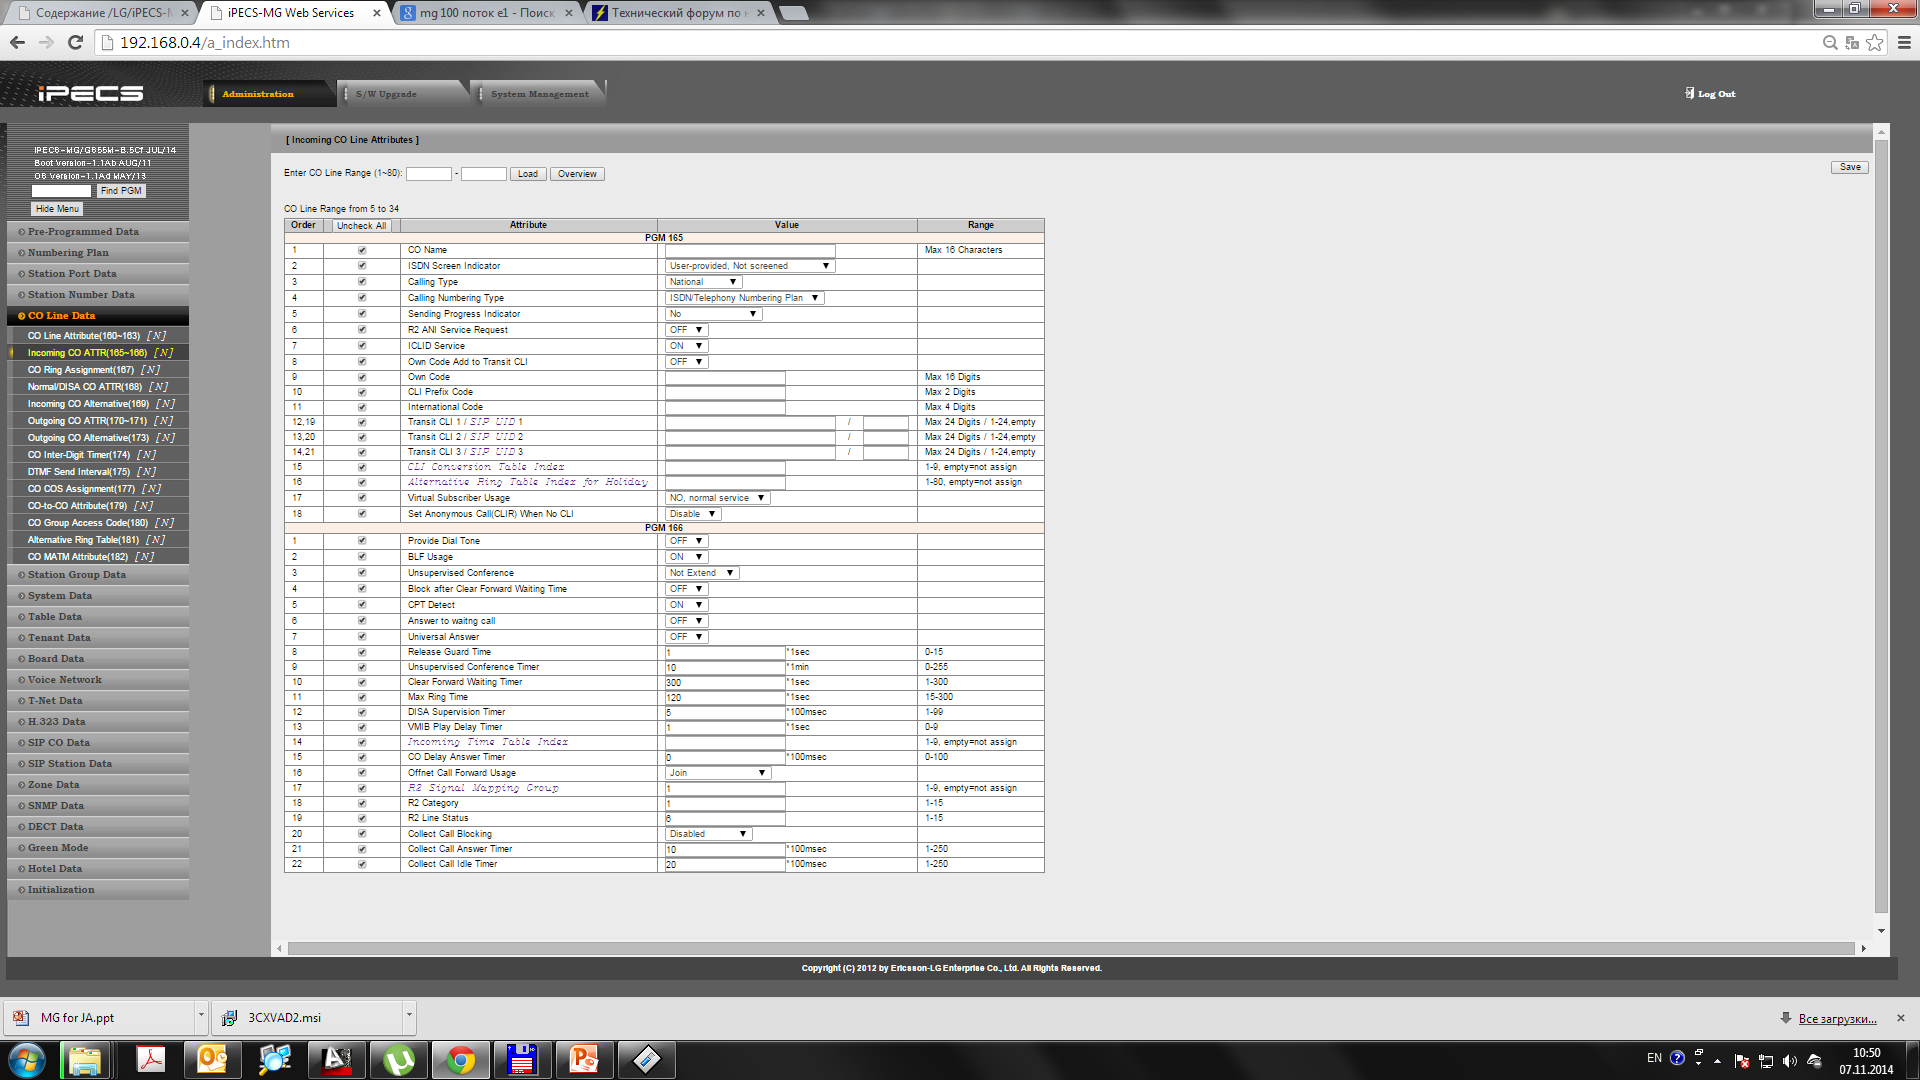The width and height of the screenshot is (1920, 1080).
Task: Toggle the Provide Dial Tone checkbox
Action: tap(362, 541)
